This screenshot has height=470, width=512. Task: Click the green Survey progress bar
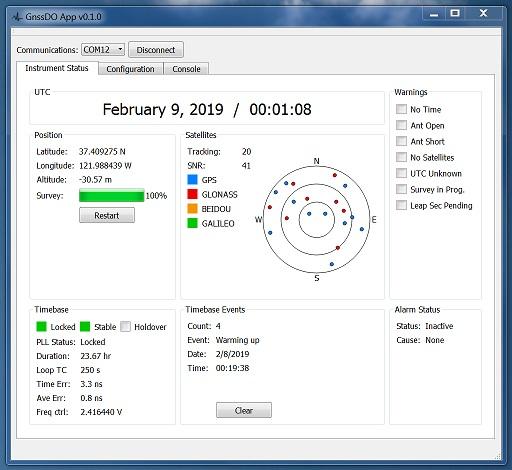click(x=112, y=195)
